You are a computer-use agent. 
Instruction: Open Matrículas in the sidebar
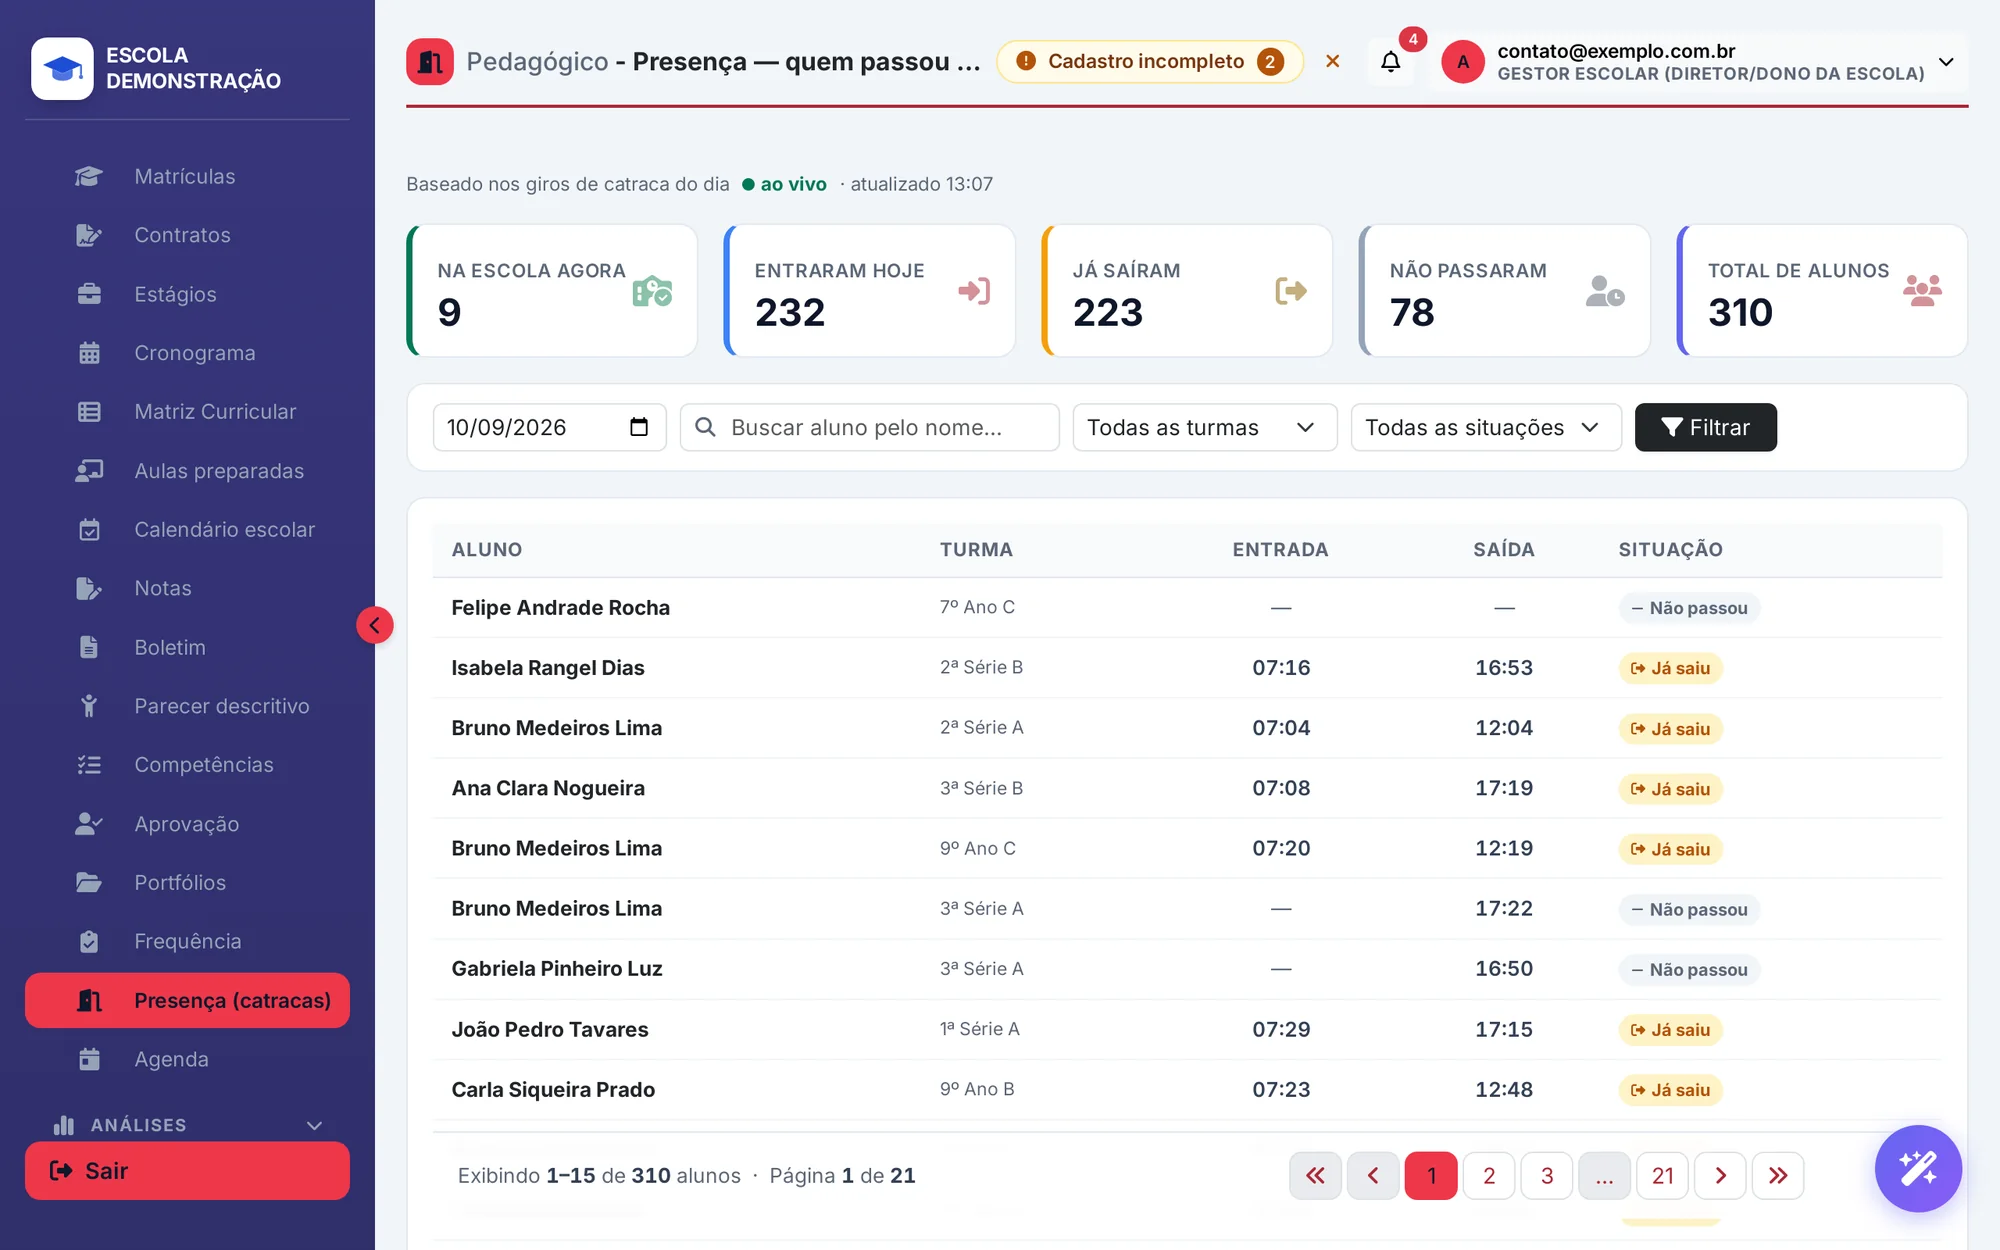187,176
